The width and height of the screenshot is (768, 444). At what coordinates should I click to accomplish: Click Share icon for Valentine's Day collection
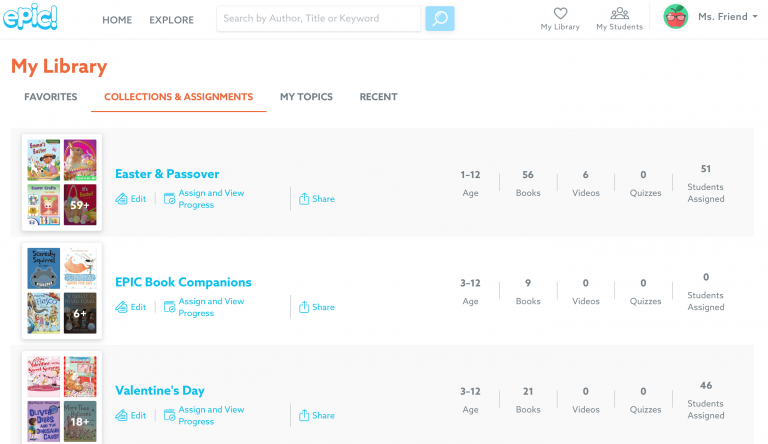305,415
